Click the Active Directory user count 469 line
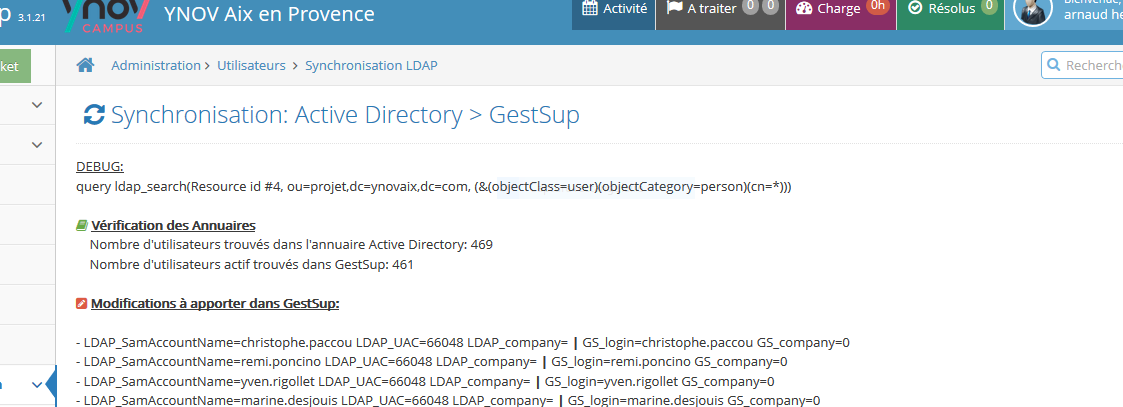The image size is (1123, 407). click(x=291, y=245)
